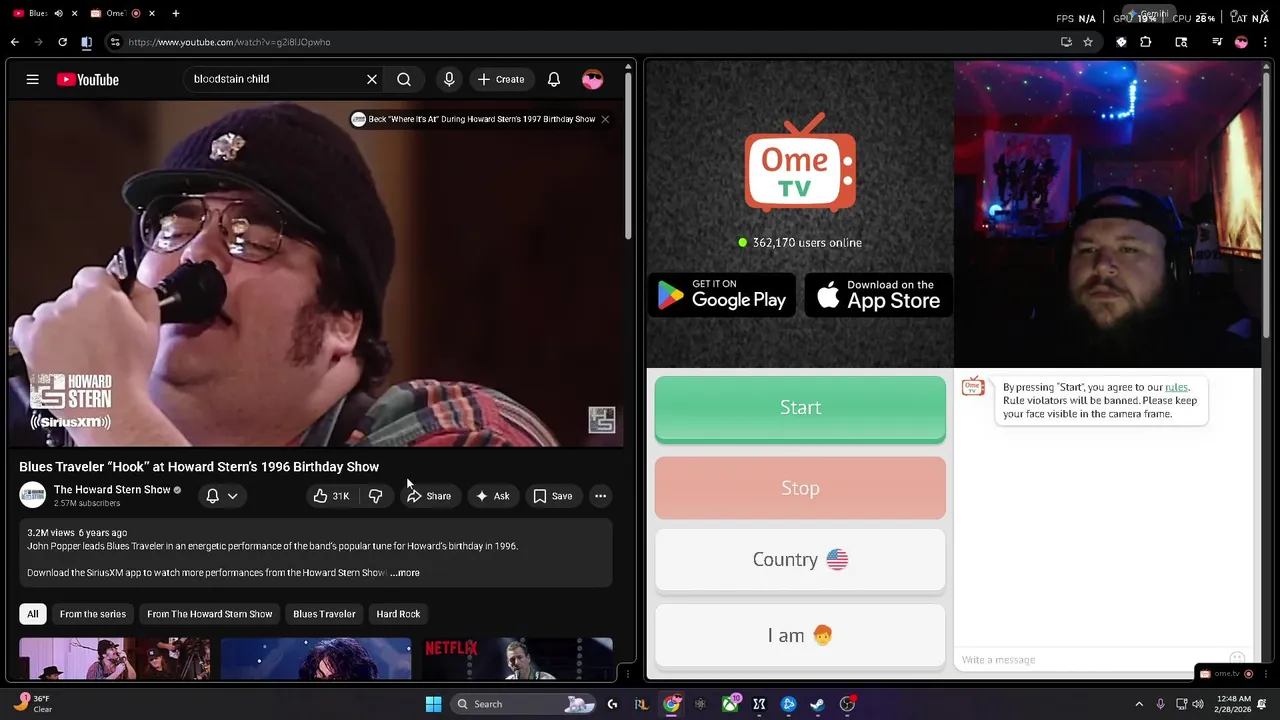The height and width of the screenshot is (720, 1280).
Task: Open the YouTube hamburger guide menu
Action: point(32,79)
